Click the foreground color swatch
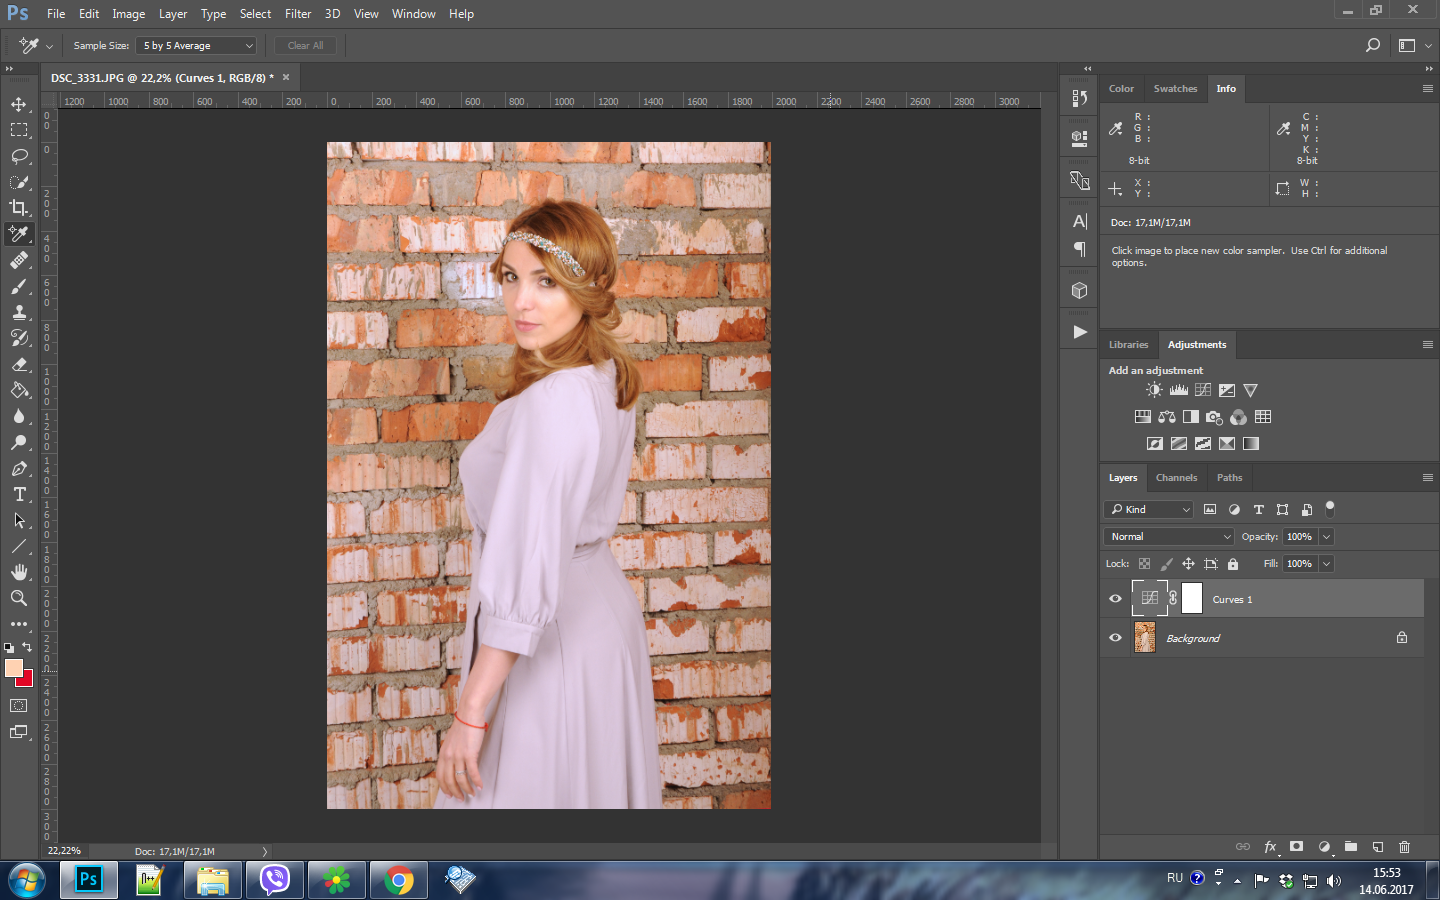This screenshot has width=1440, height=900. 14,668
